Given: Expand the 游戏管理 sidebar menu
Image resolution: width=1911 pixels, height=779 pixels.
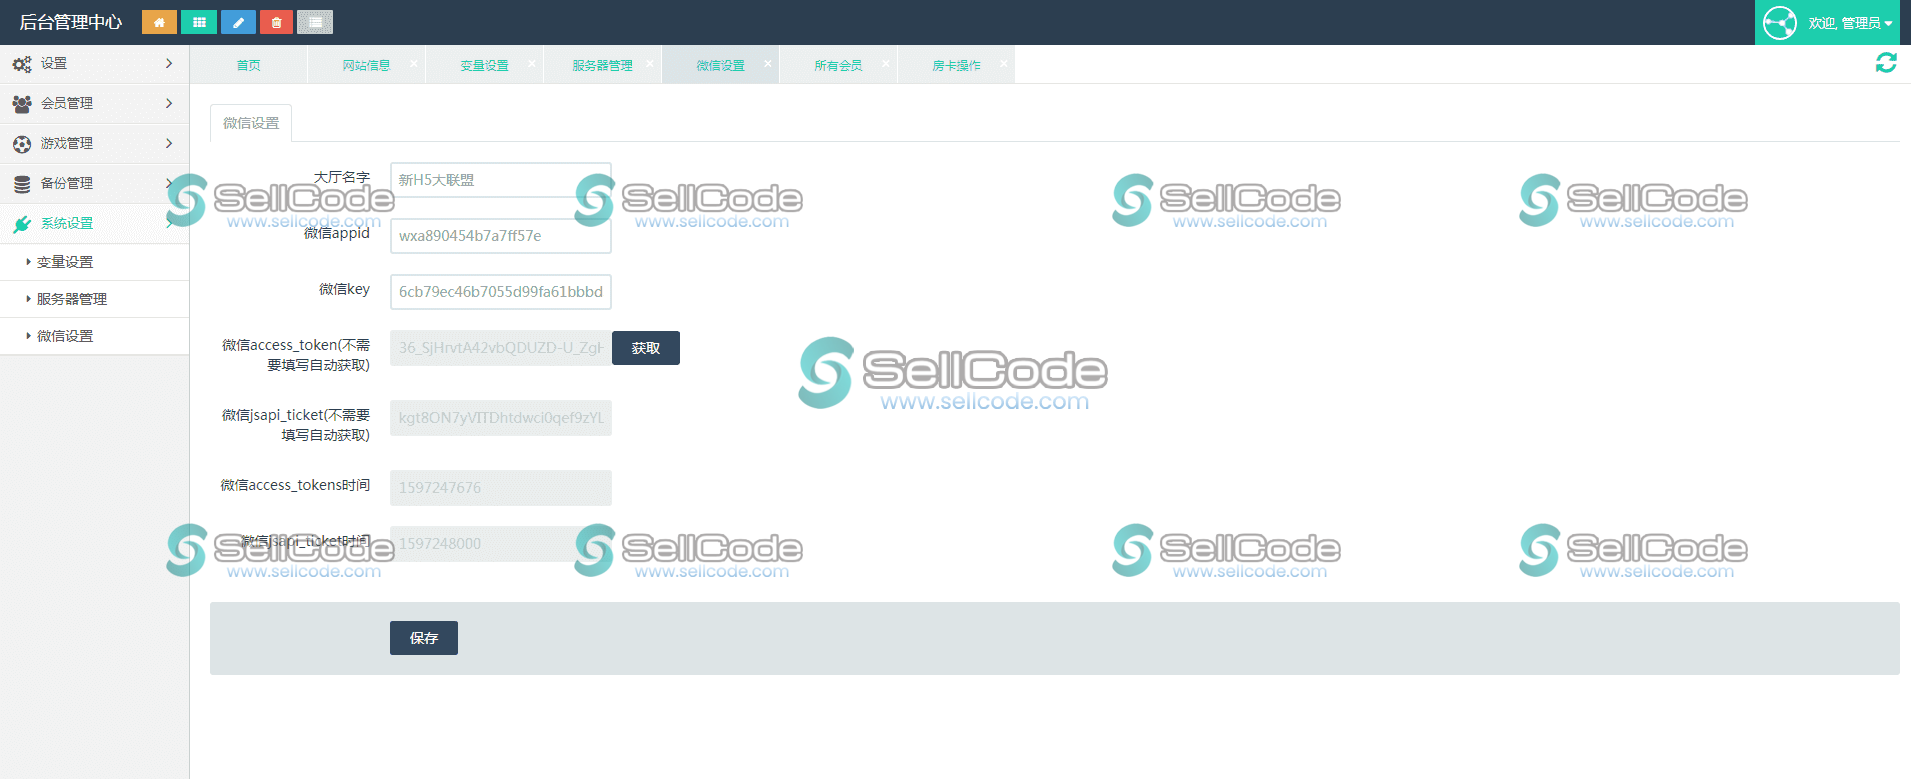Looking at the screenshot, I should [x=94, y=143].
